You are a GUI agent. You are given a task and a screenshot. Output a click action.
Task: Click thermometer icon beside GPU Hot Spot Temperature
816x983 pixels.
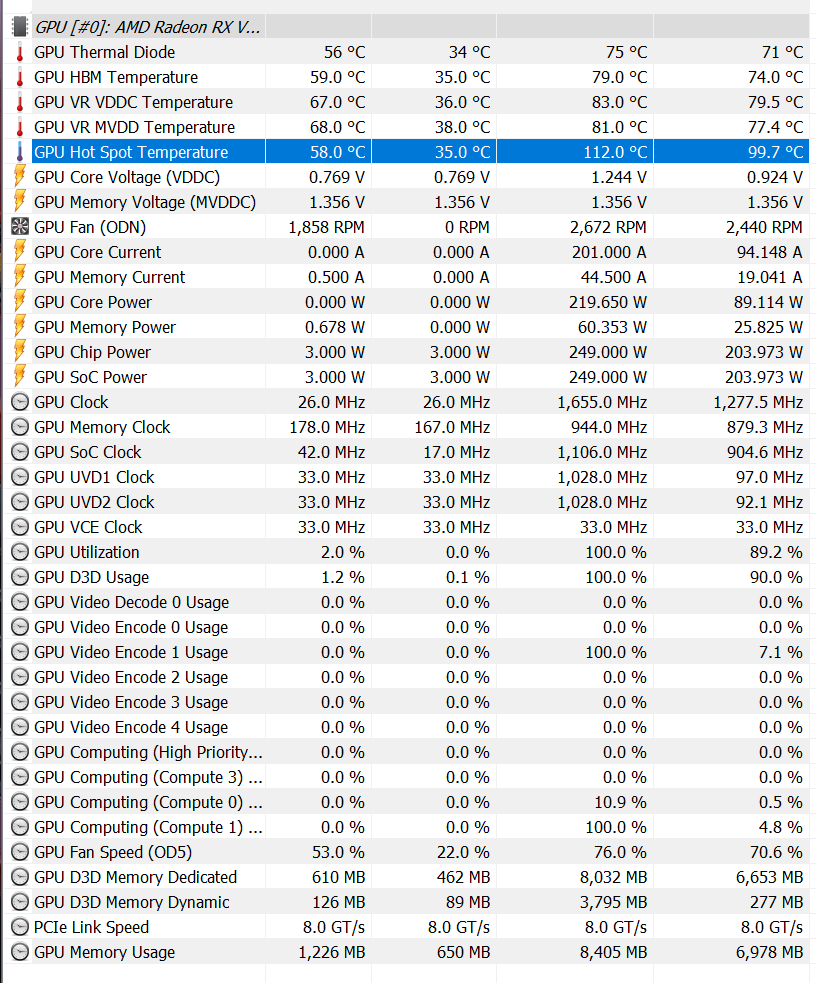tap(20, 152)
